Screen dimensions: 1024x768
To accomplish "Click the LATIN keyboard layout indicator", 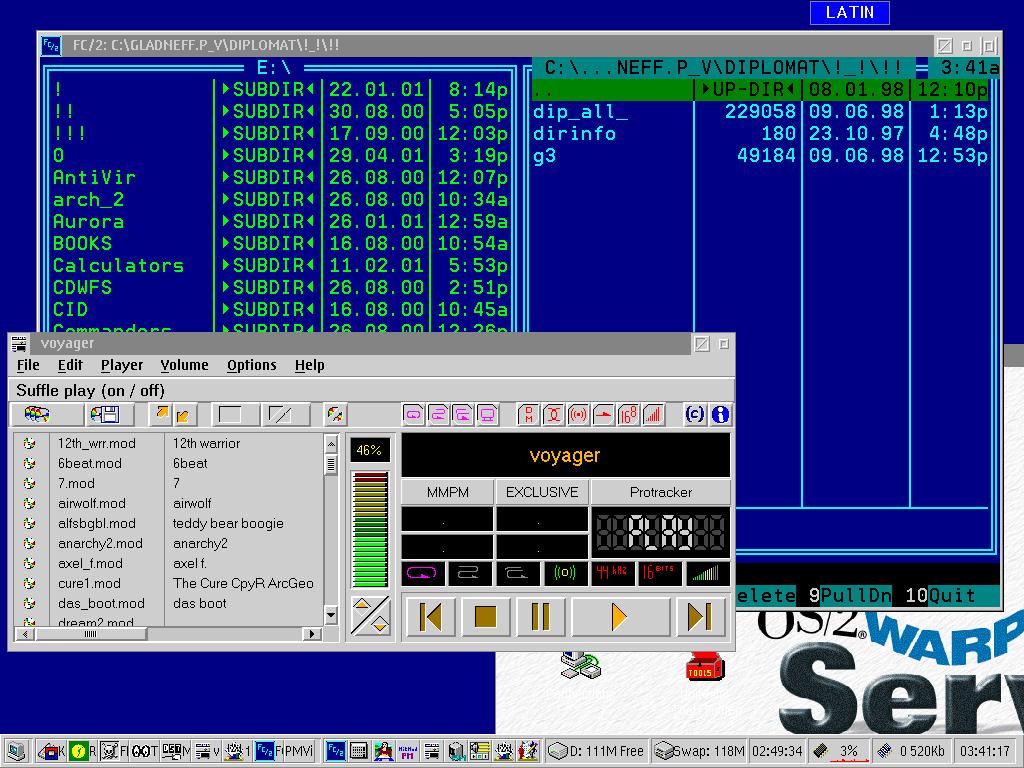I will (x=850, y=12).
